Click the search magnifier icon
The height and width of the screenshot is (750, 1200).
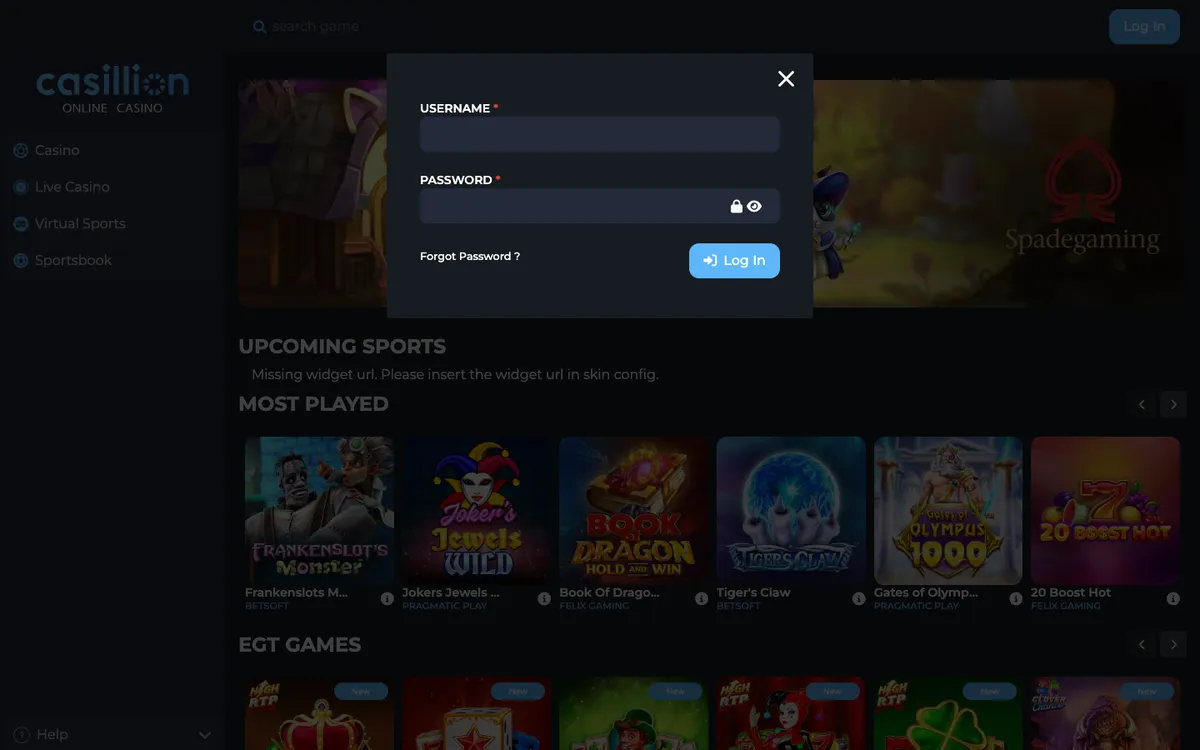(260, 27)
